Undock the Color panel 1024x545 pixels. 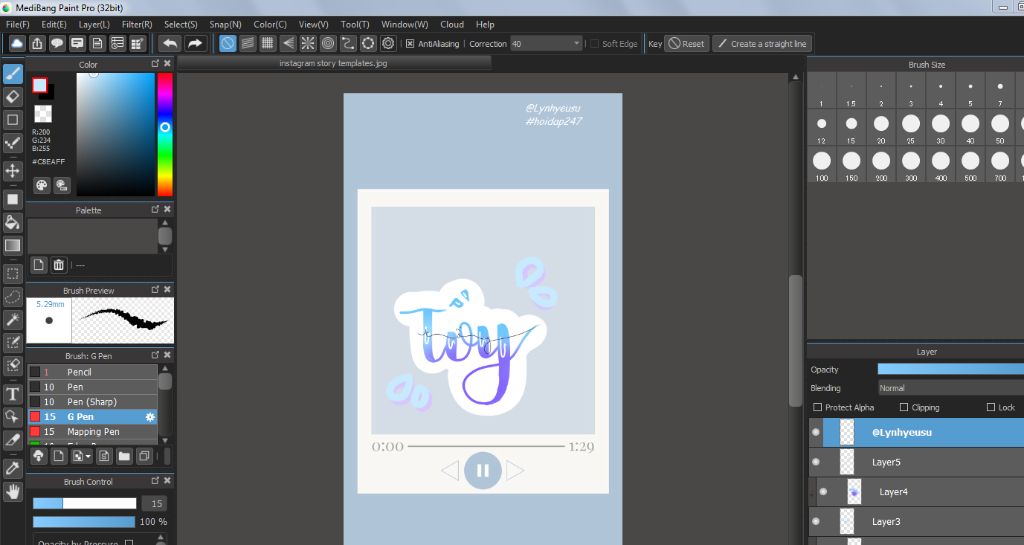tap(155, 64)
